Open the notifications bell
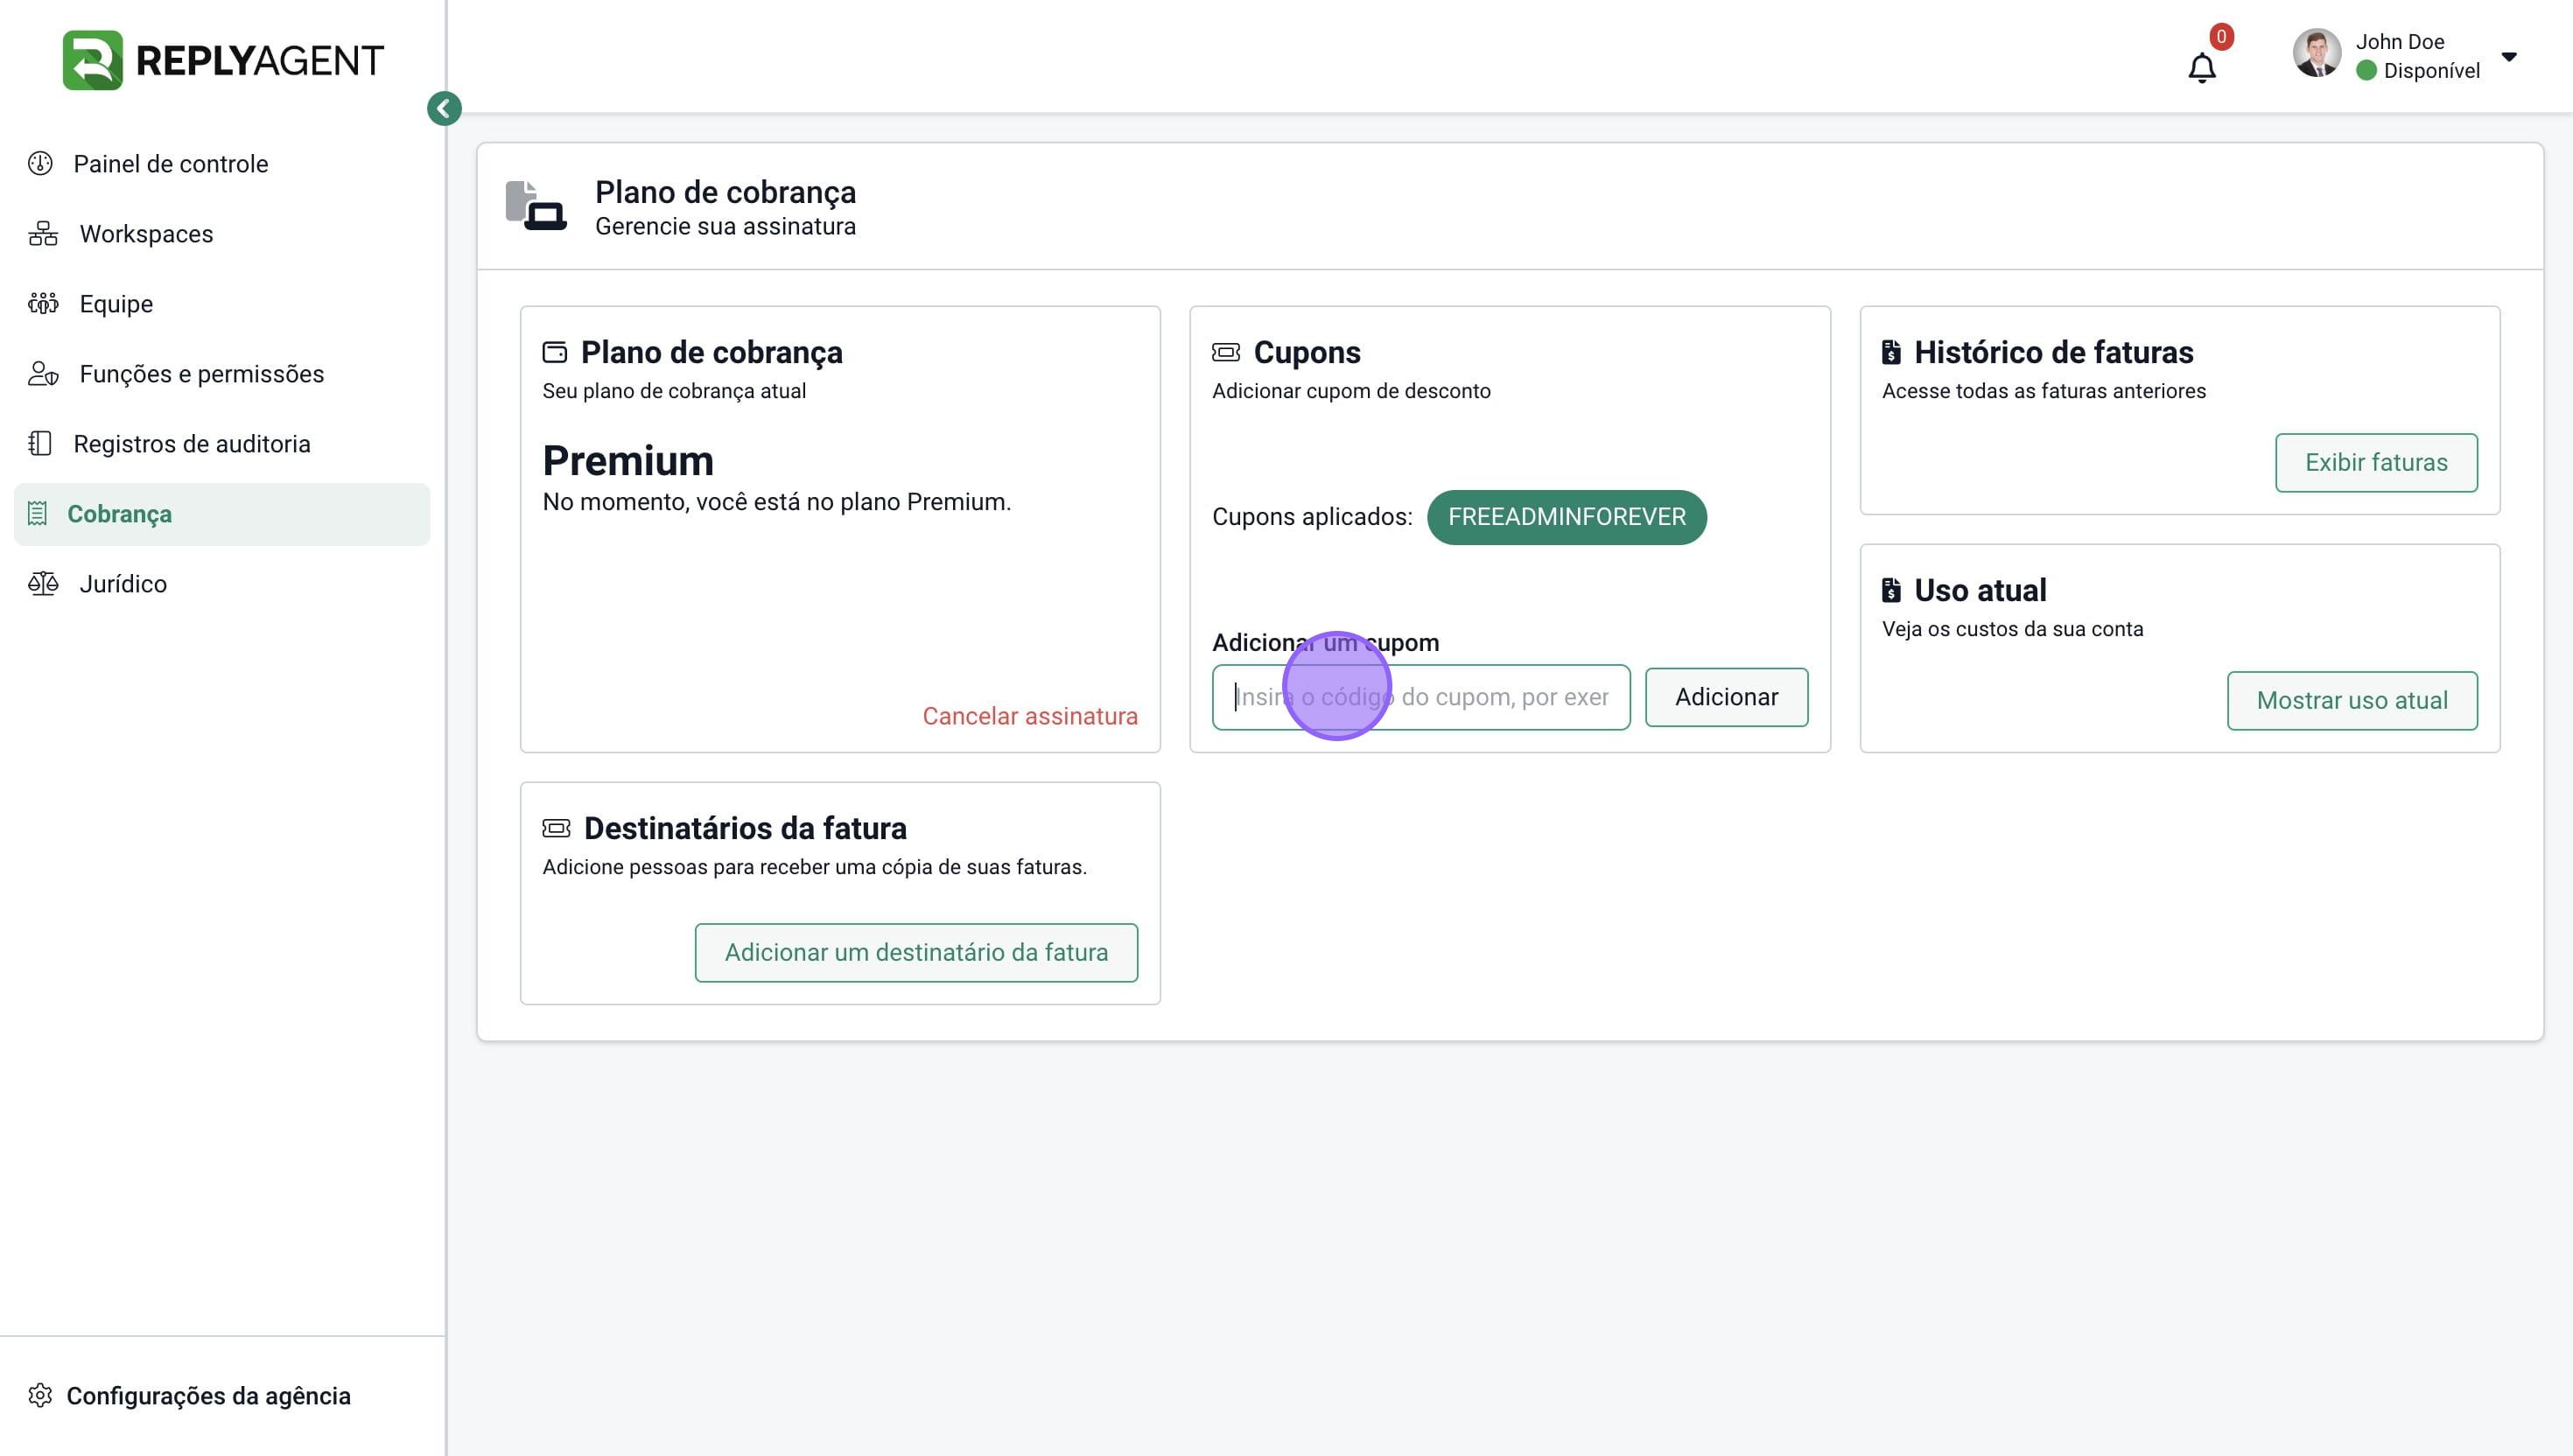 tap(2201, 68)
